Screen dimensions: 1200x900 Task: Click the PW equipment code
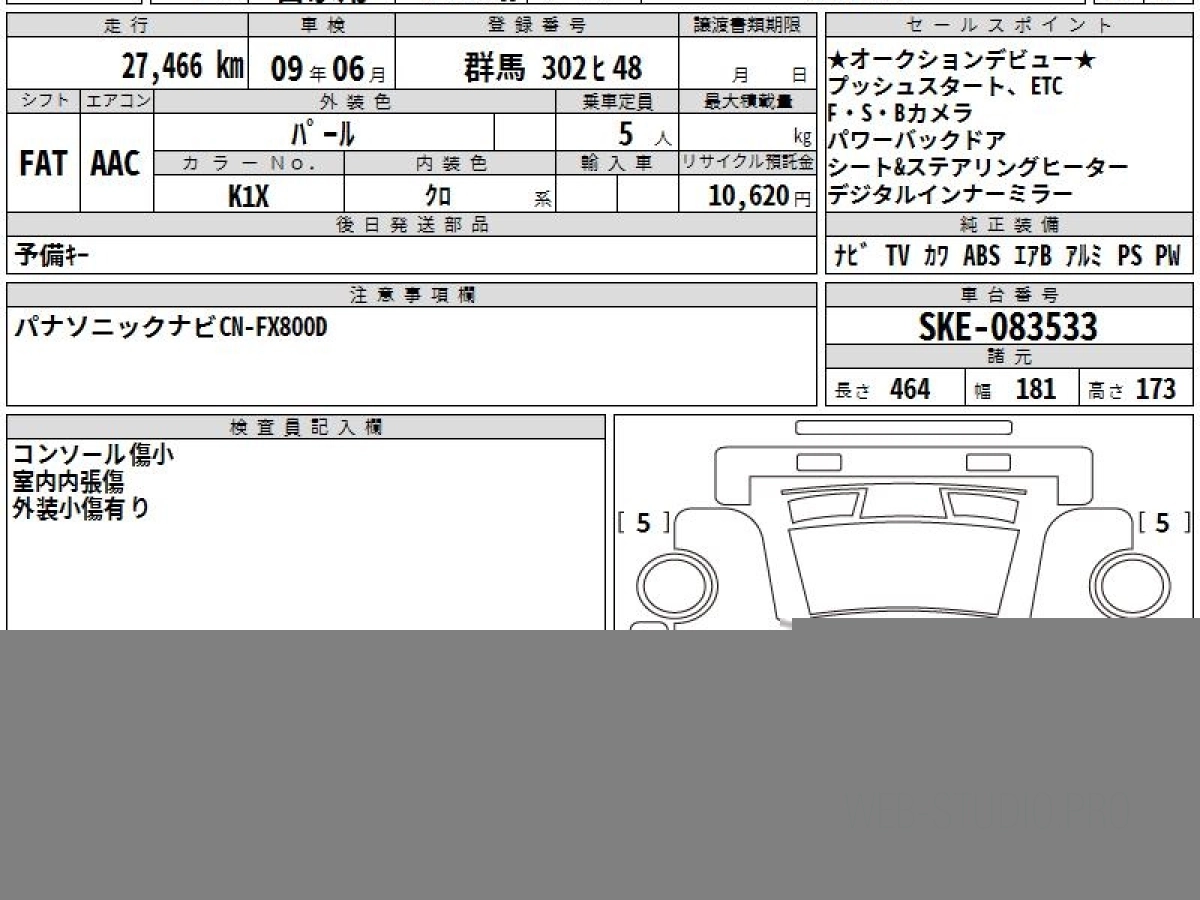1168,256
